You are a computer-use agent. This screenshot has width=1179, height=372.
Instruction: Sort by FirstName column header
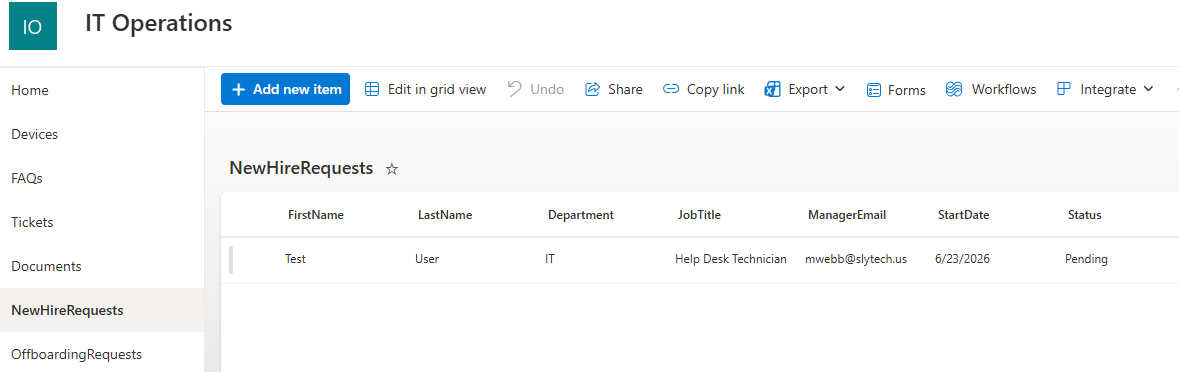(x=316, y=215)
